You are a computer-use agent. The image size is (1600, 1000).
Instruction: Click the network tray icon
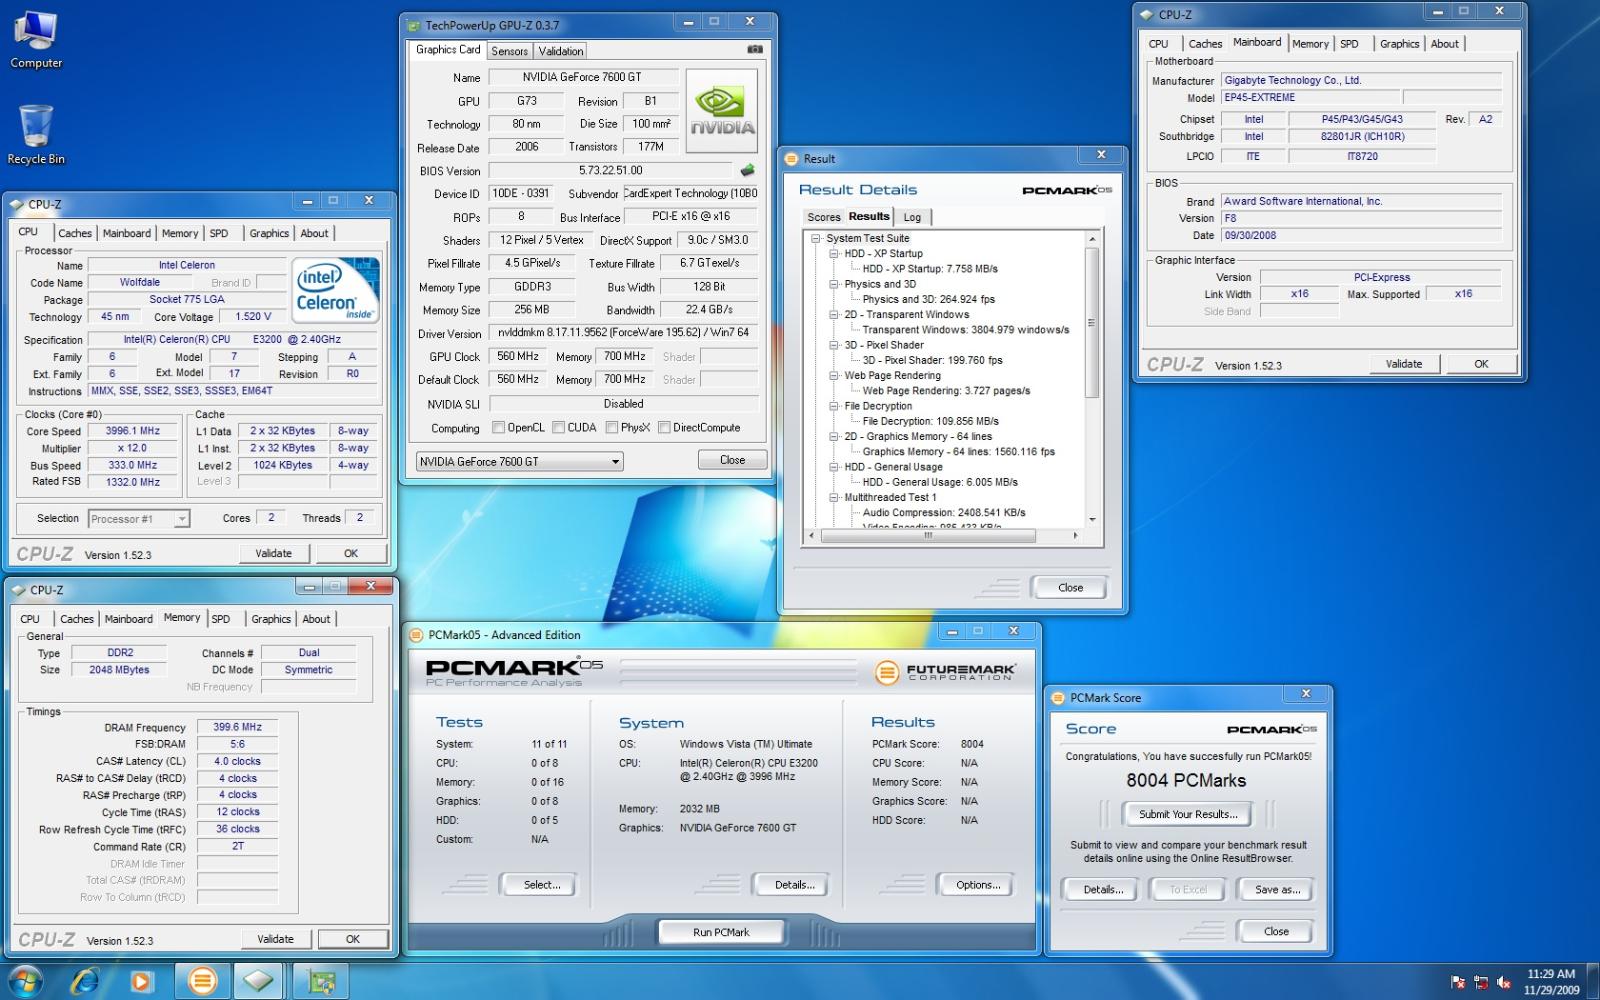(1481, 983)
